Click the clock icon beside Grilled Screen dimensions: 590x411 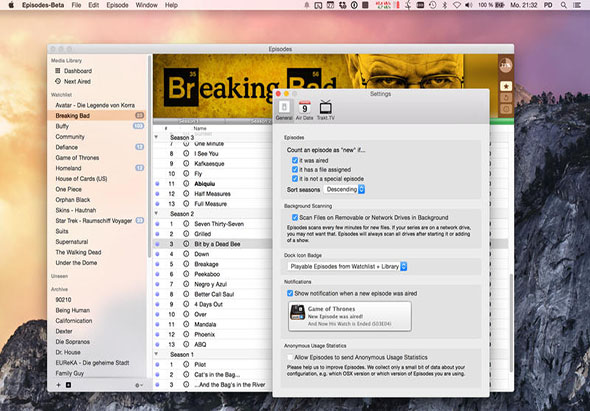pyautogui.click(x=186, y=234)
